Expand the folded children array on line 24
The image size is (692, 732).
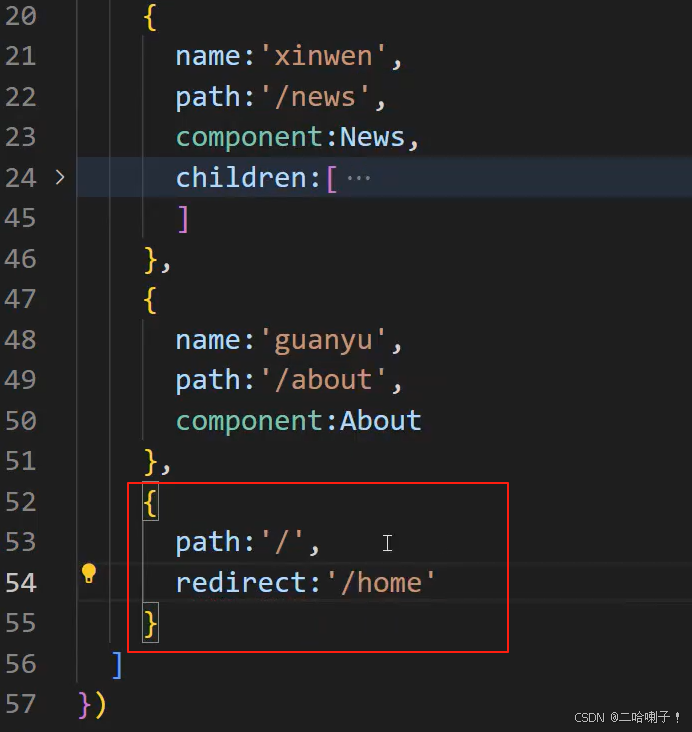point(60,177)
